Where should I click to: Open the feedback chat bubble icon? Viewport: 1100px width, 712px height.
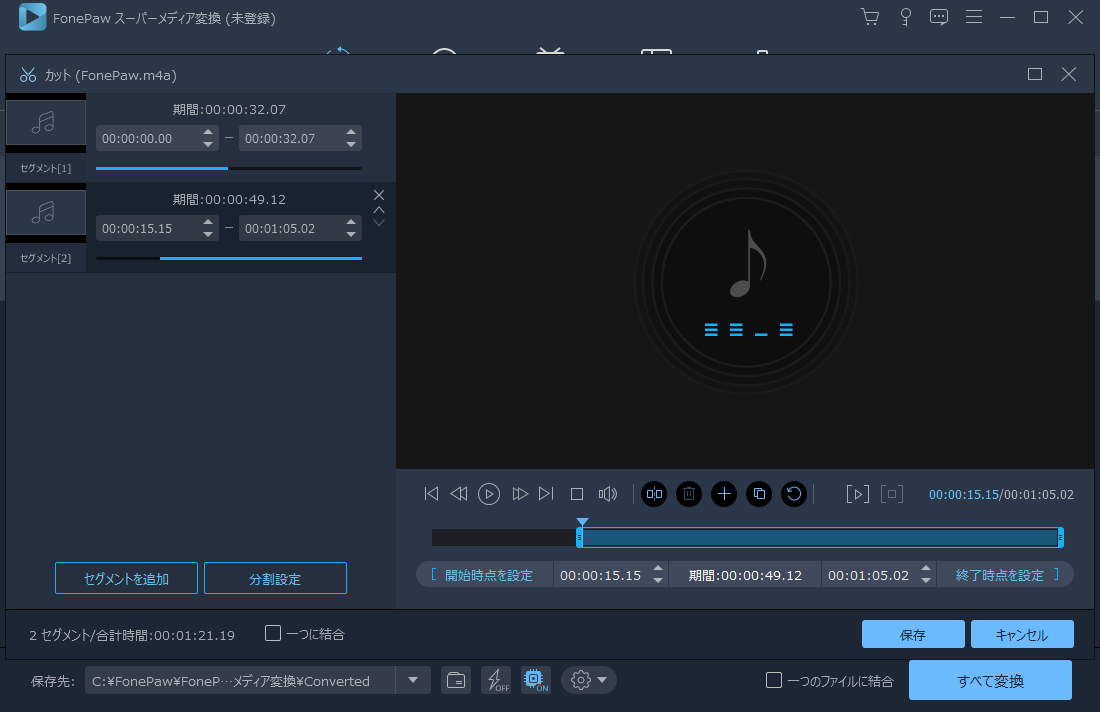[x=939, y=17]
